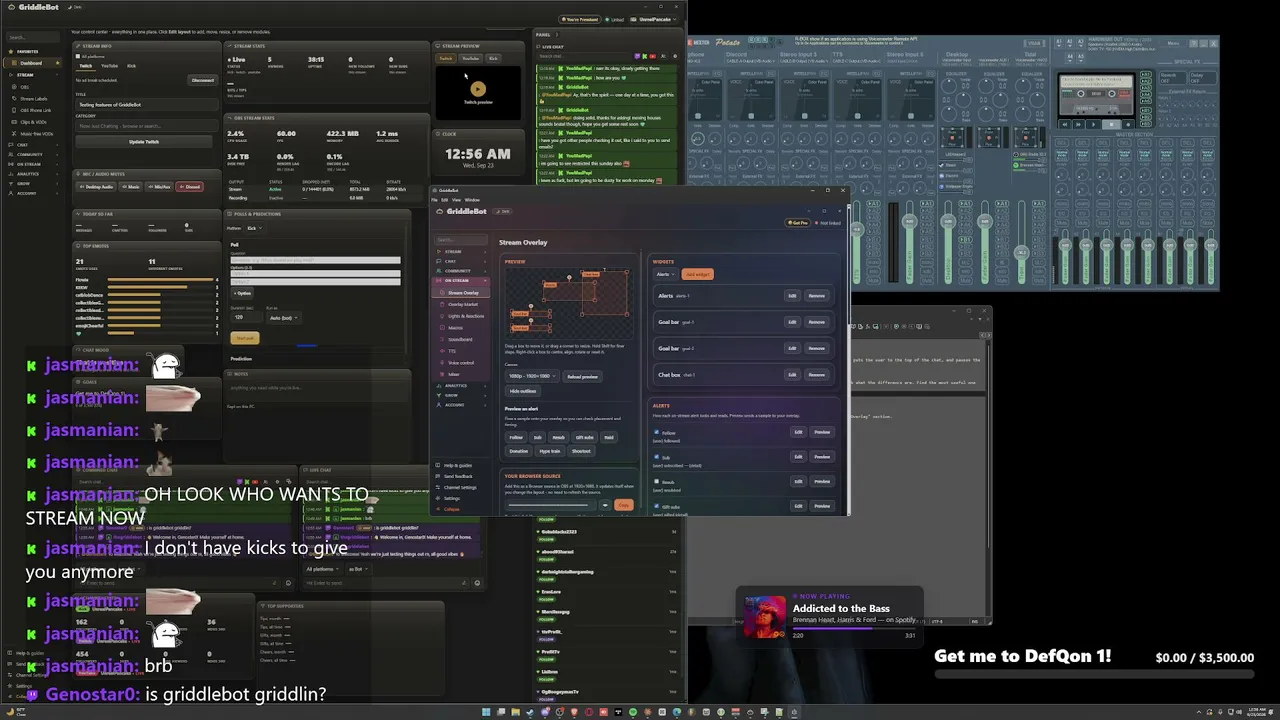Switch to the YouTube tab in Stream Info
This screenshot has width=1280, height=720.
[109, 66]
